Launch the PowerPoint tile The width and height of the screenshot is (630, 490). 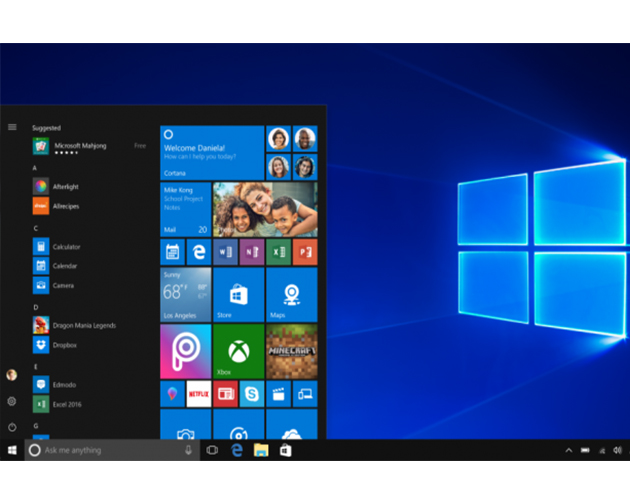tap(305, 252)
